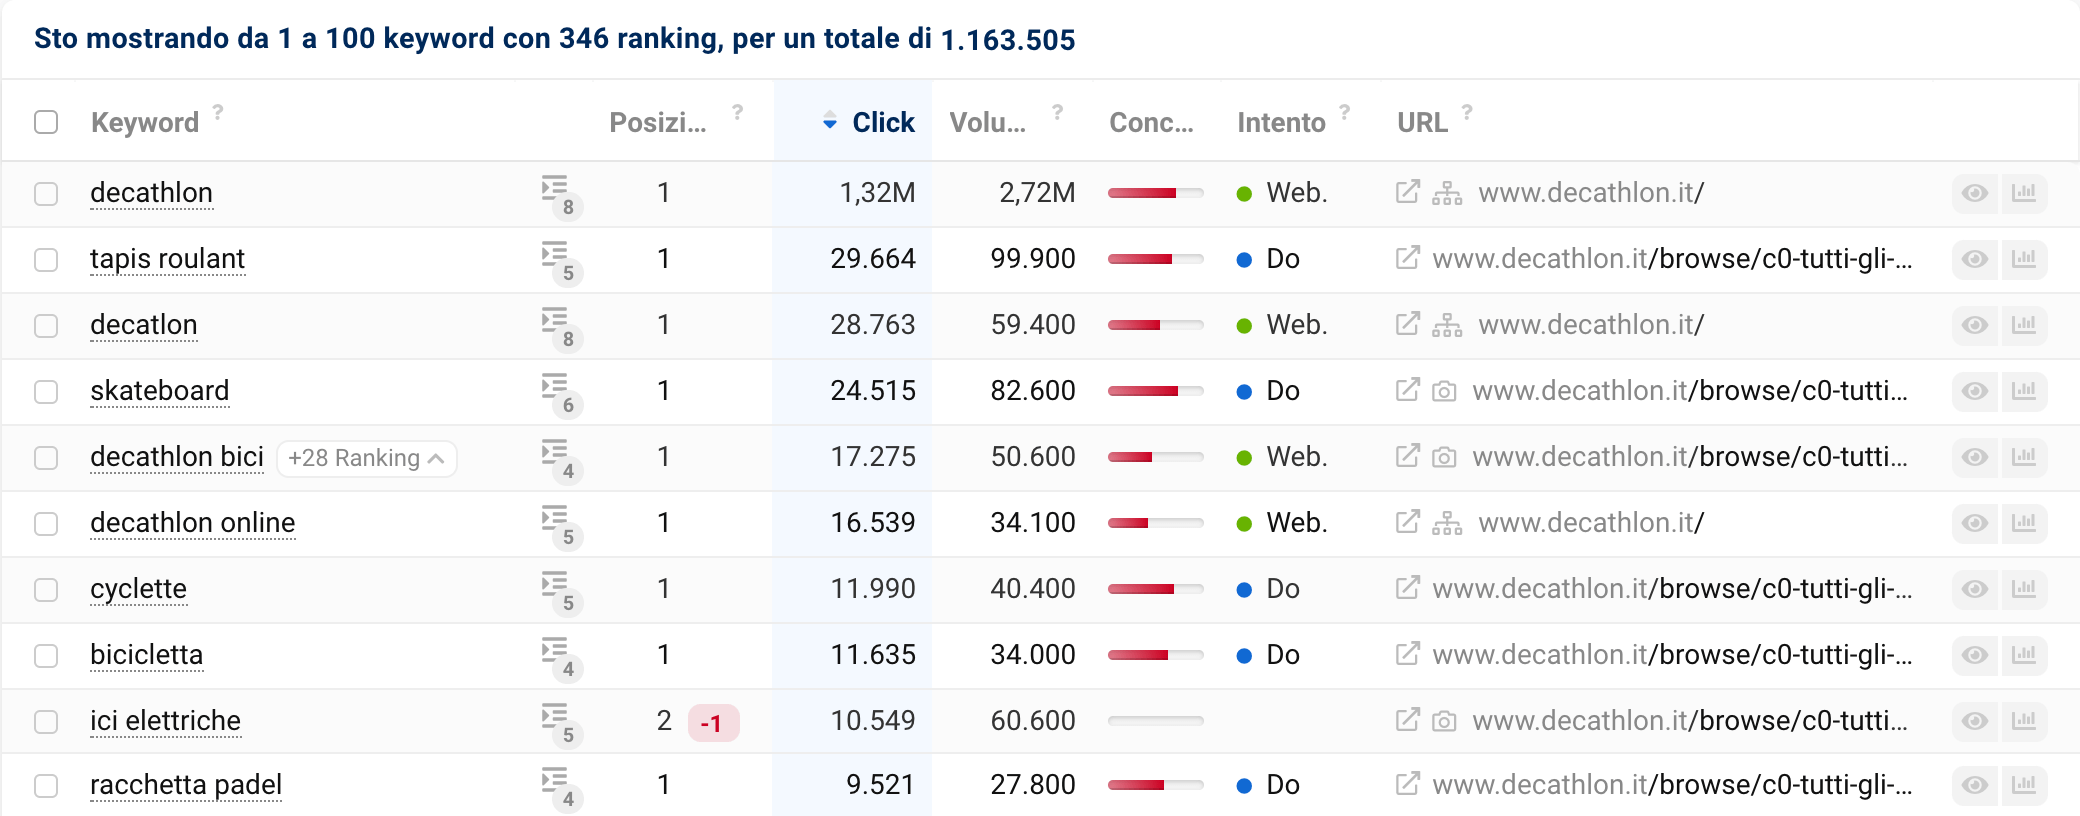
Task: Click Do intent label in tapis roulant row
Action: [1283, 259]
